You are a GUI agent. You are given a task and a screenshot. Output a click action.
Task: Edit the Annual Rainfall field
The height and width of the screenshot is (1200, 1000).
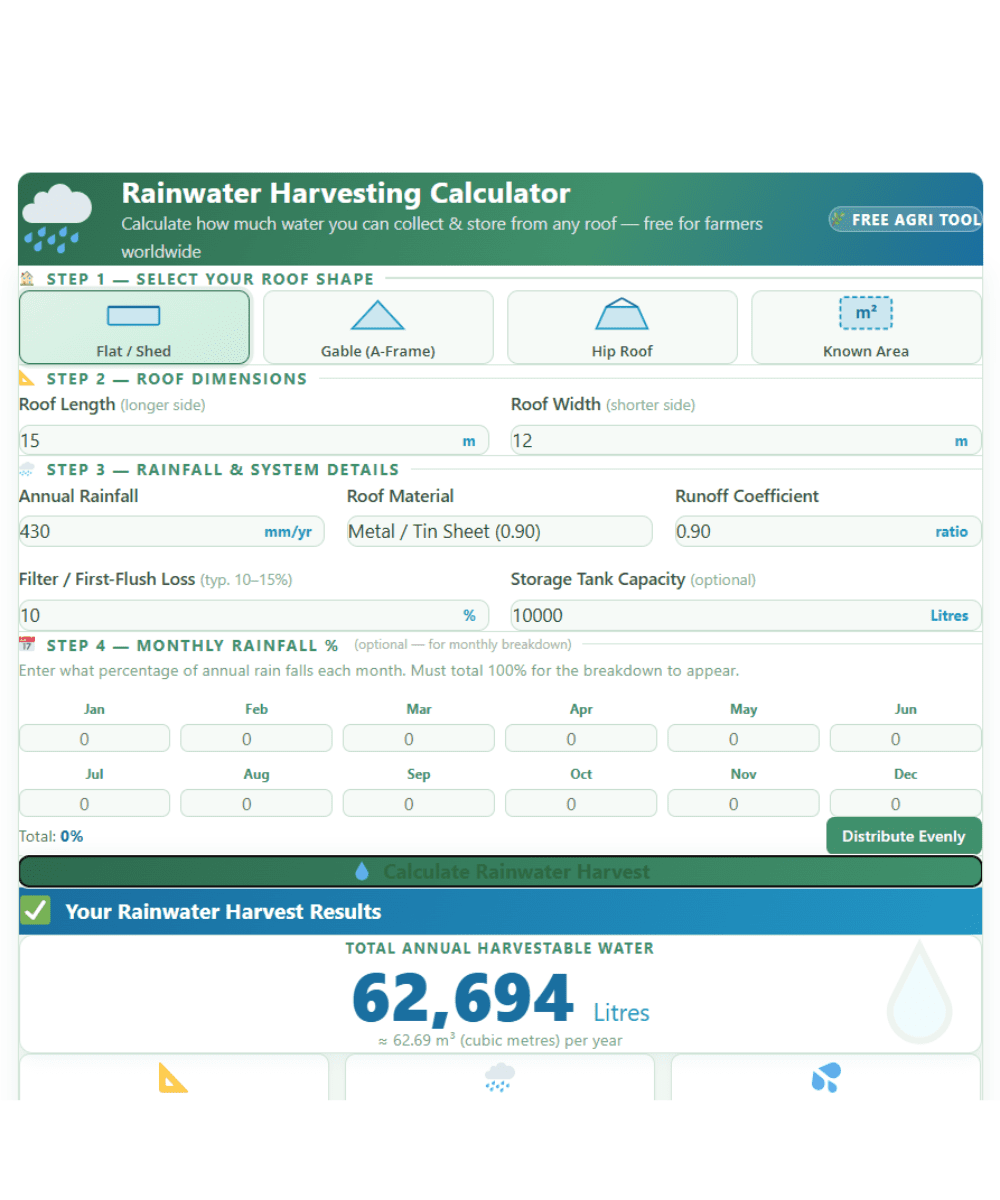click(172, 531)
